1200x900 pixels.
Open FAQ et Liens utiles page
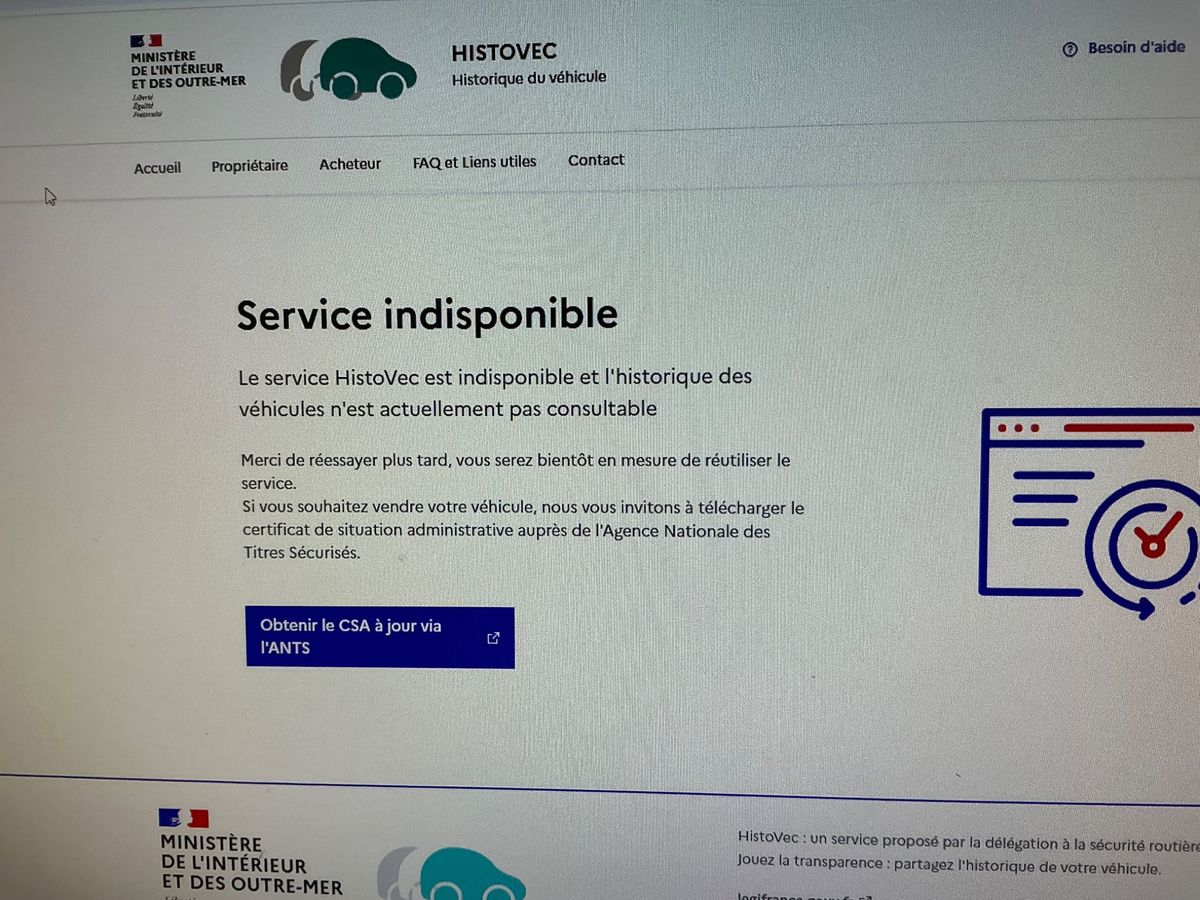[474, 162]
